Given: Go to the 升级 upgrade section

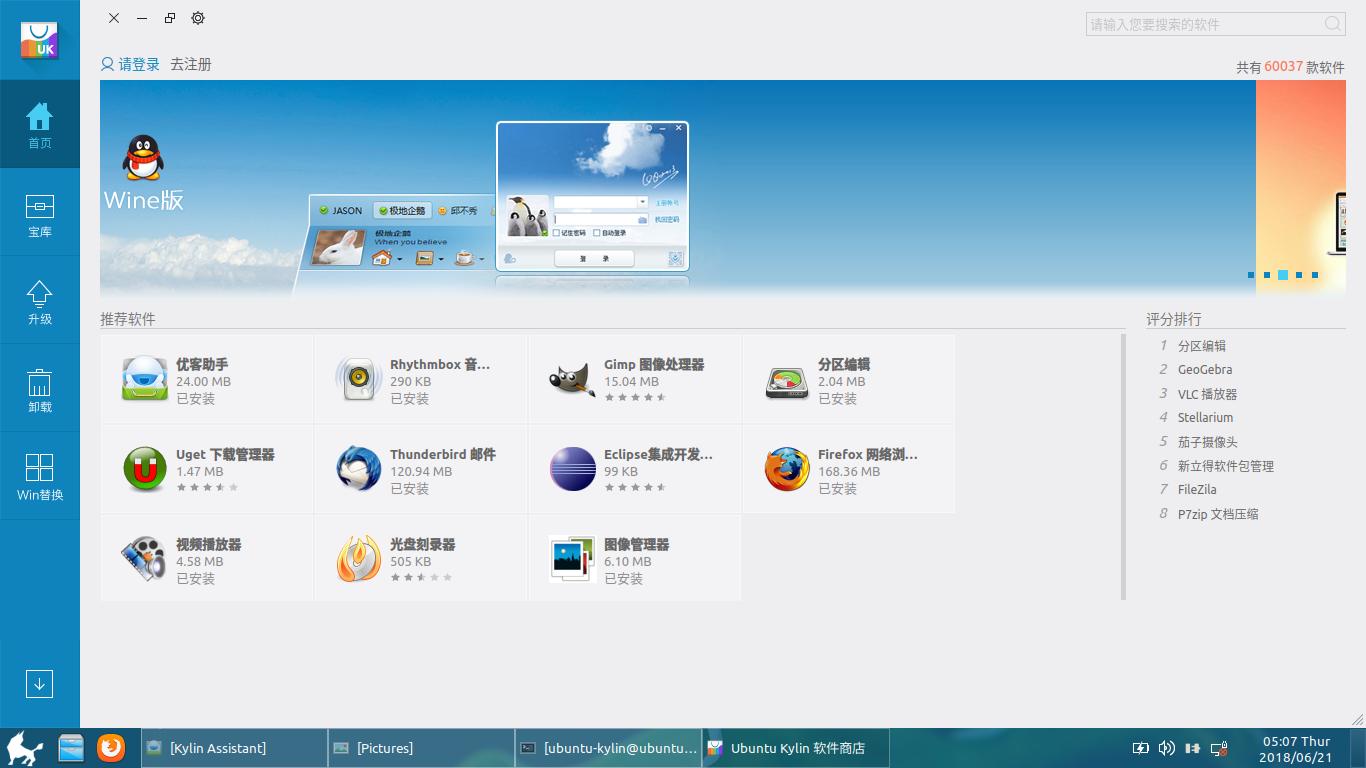Looking at the screenshot, I should tap(40, 301).
